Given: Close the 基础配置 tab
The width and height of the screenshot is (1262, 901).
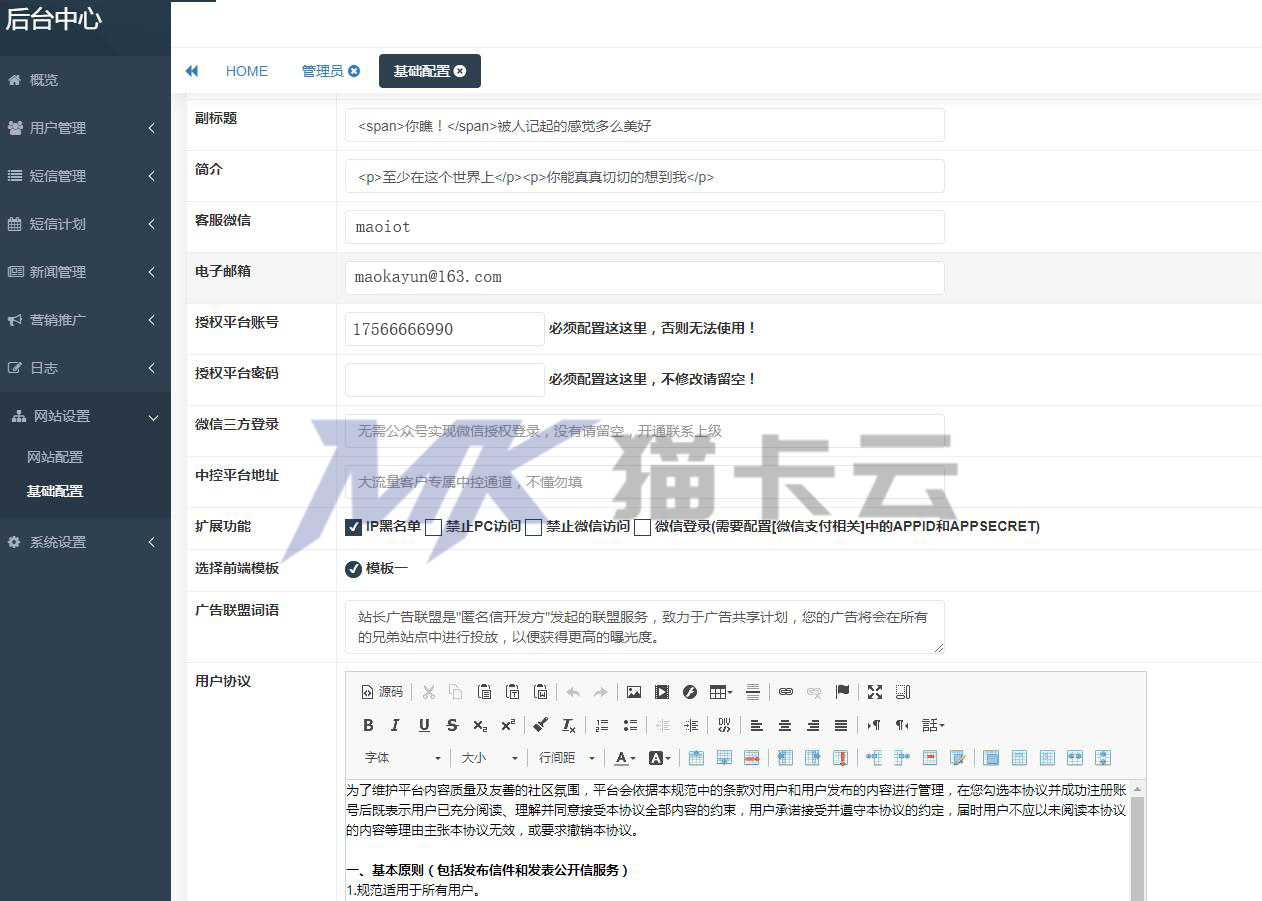Looking at the screenshot, I should 460,71.
